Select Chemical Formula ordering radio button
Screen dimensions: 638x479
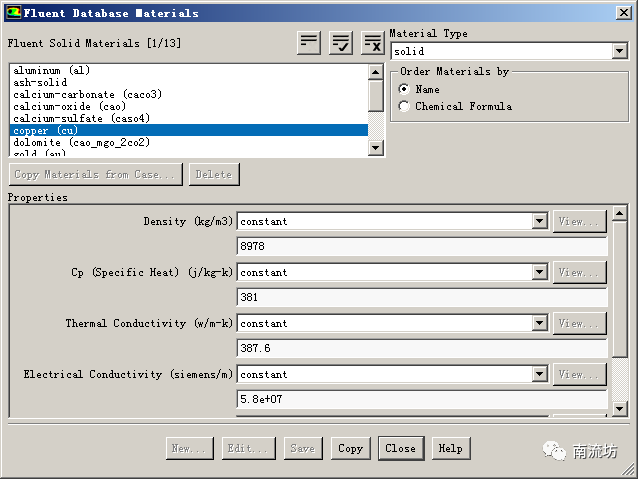point(404,106)
